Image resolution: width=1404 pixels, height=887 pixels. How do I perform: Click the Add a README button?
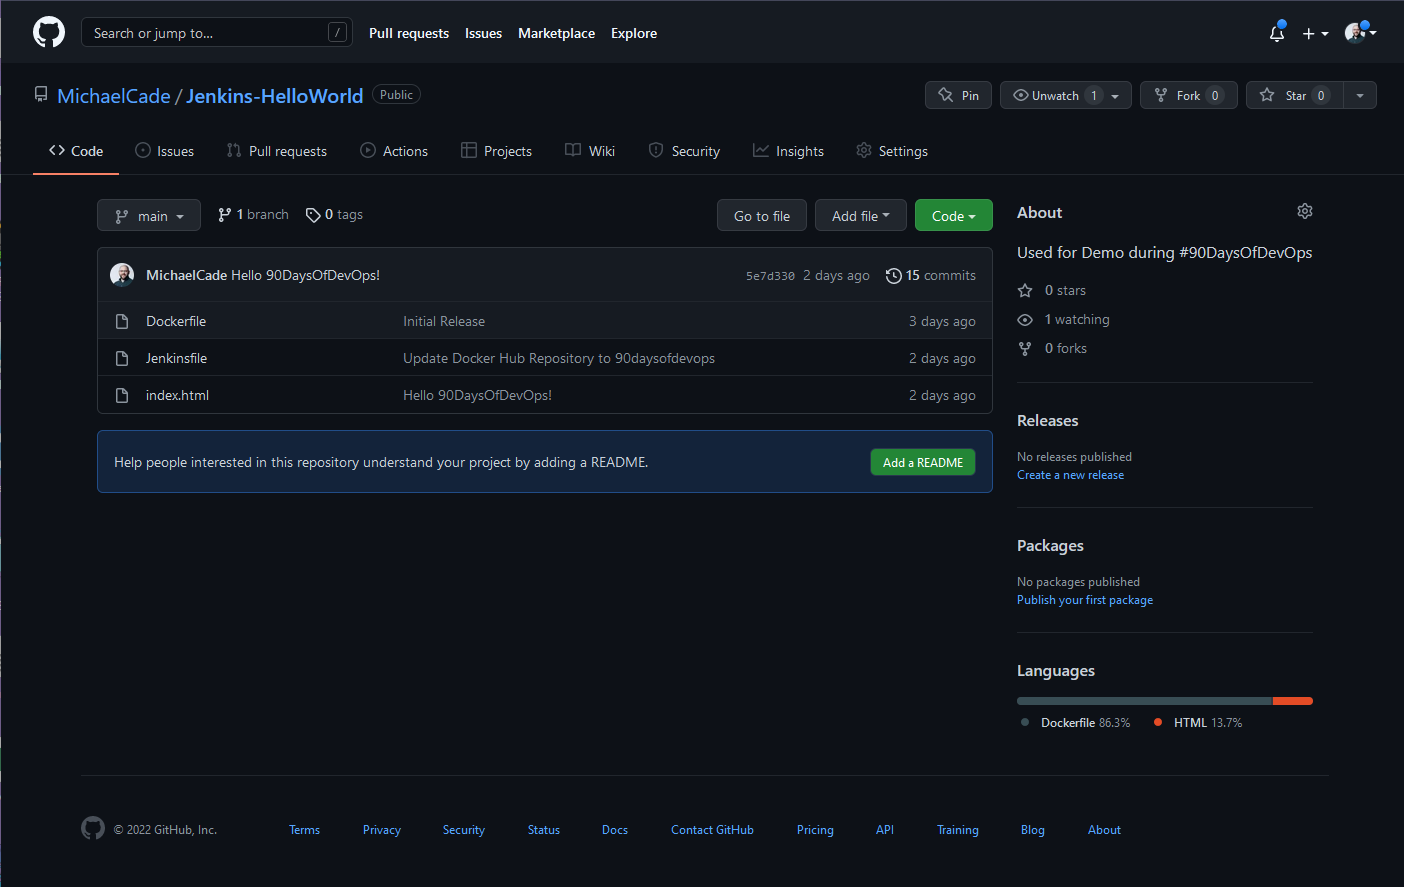922,462
